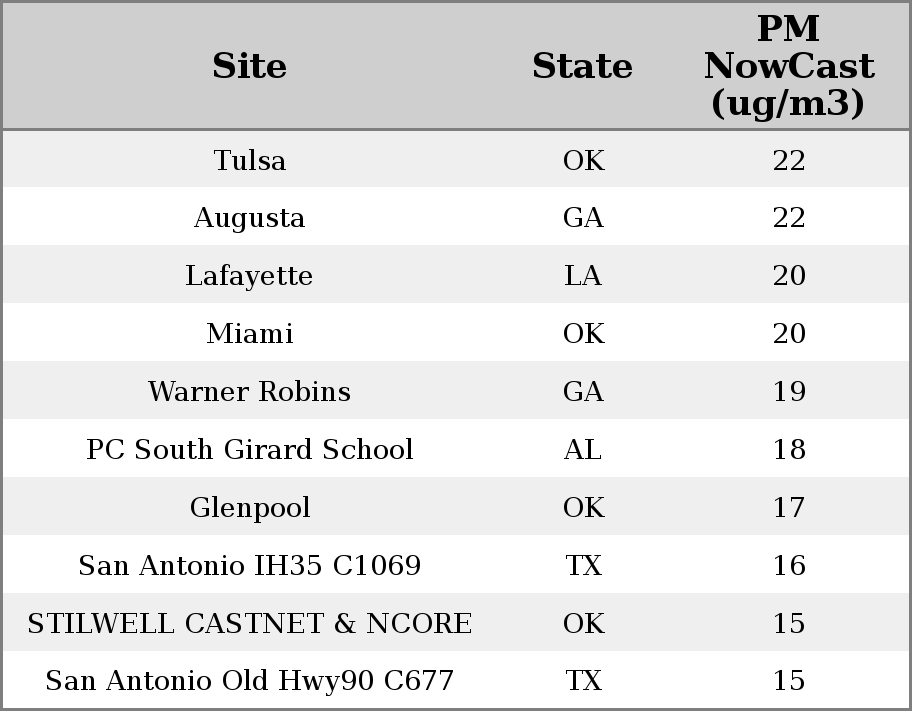912x711 pixels.
Task: Select the Miami site cell
Action: click(250, 333)
